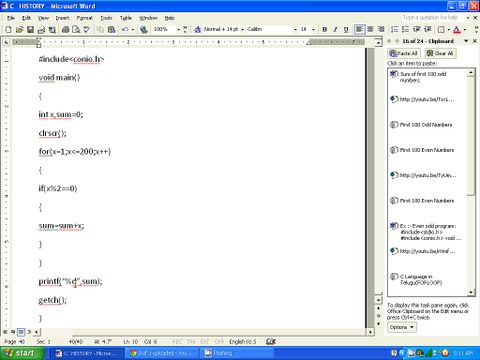
Task: Click the 'Type a question for help' box
Action: 431,18
